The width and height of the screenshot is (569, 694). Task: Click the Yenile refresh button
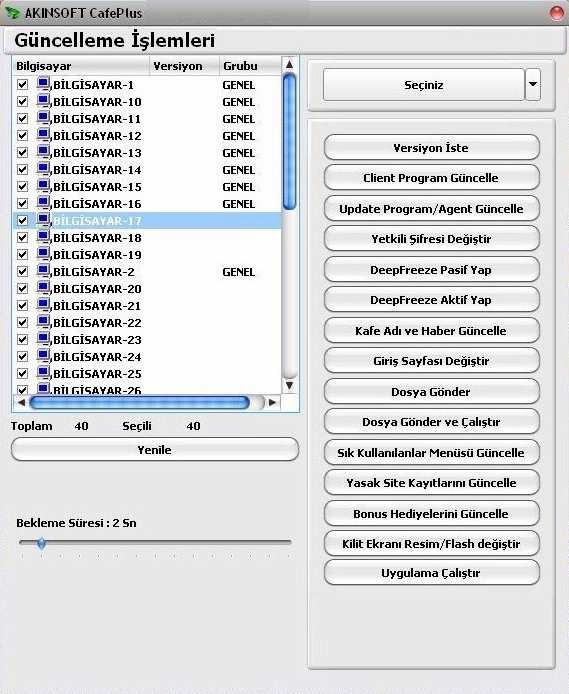click(x=155, y=450)
